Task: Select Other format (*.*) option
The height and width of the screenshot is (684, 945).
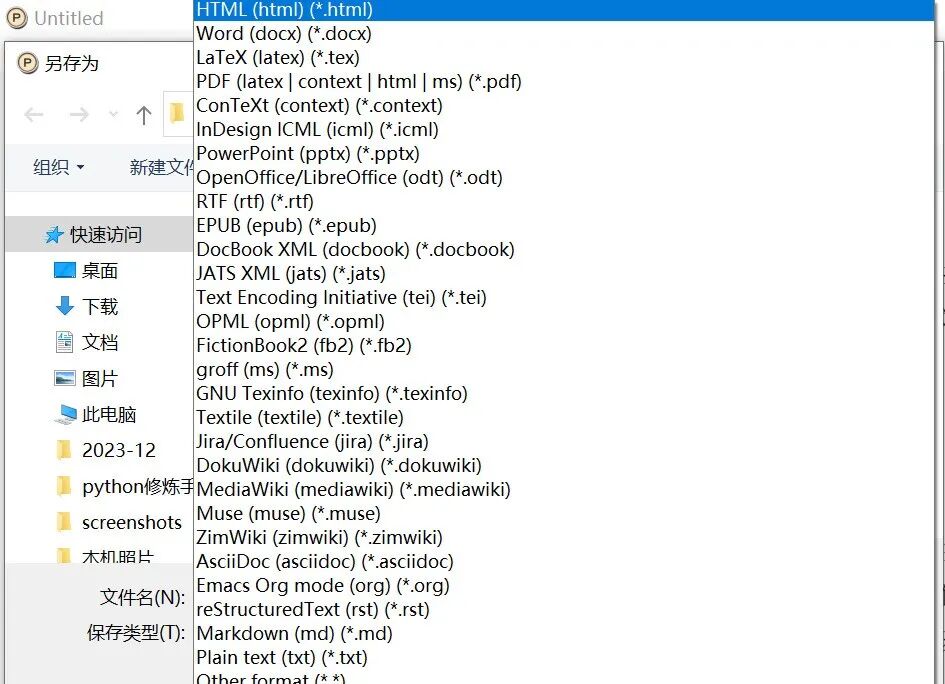Action: coord(564,677)
